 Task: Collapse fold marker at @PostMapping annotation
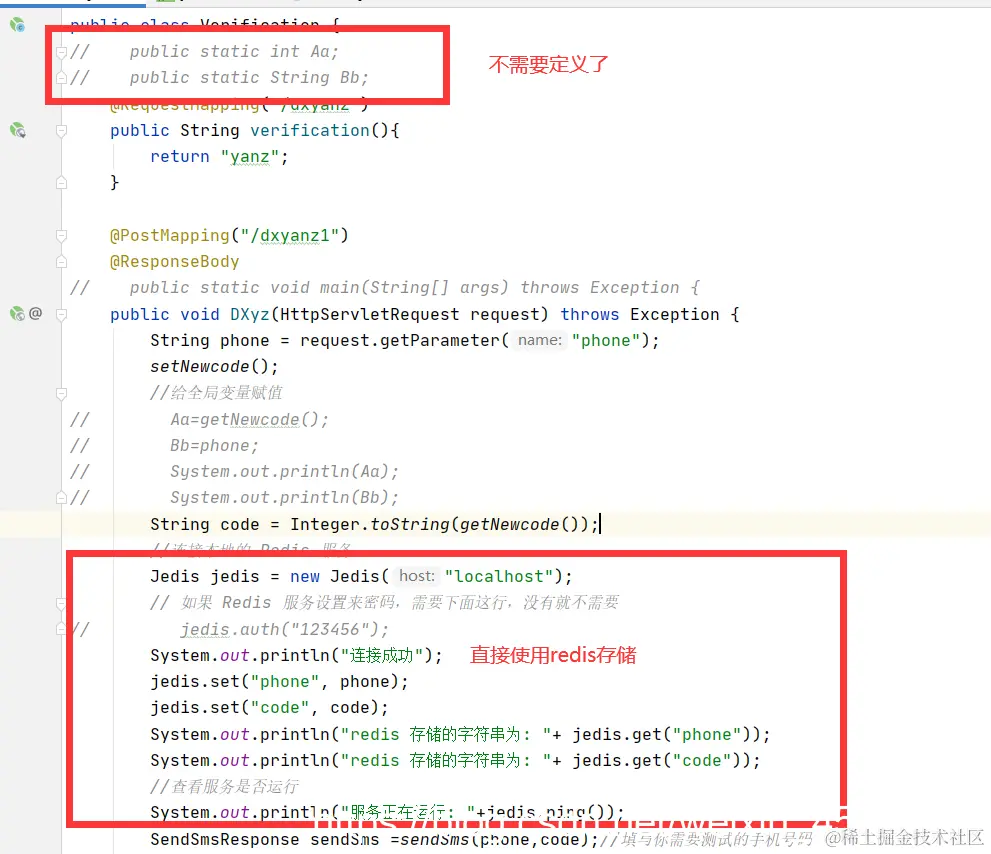click(61, 236)
